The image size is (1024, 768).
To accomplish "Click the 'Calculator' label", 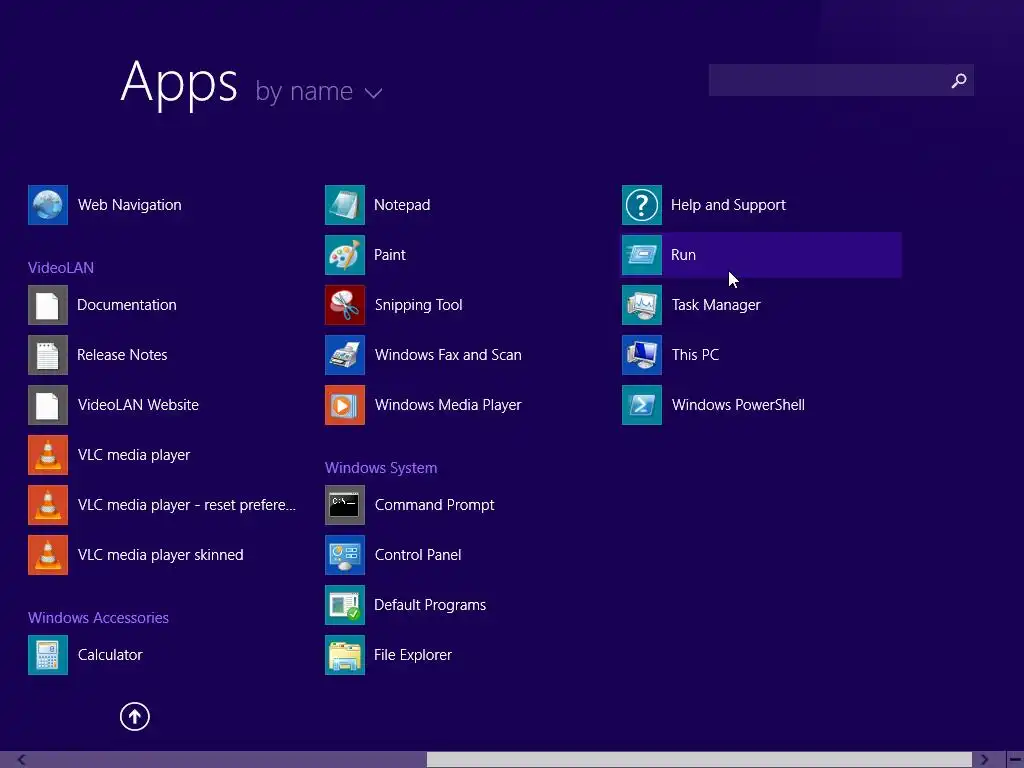I will click(x=110, y=655).
